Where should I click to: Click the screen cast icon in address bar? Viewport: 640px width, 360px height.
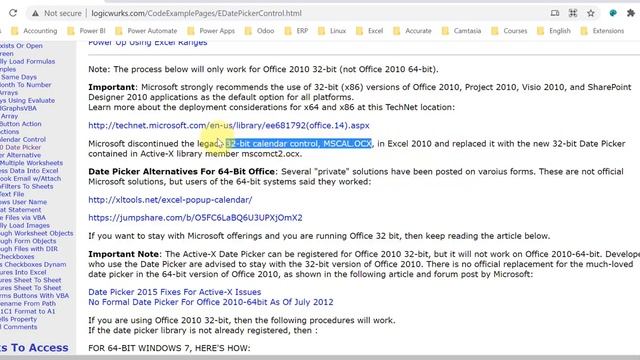click(x=555, y=13)
